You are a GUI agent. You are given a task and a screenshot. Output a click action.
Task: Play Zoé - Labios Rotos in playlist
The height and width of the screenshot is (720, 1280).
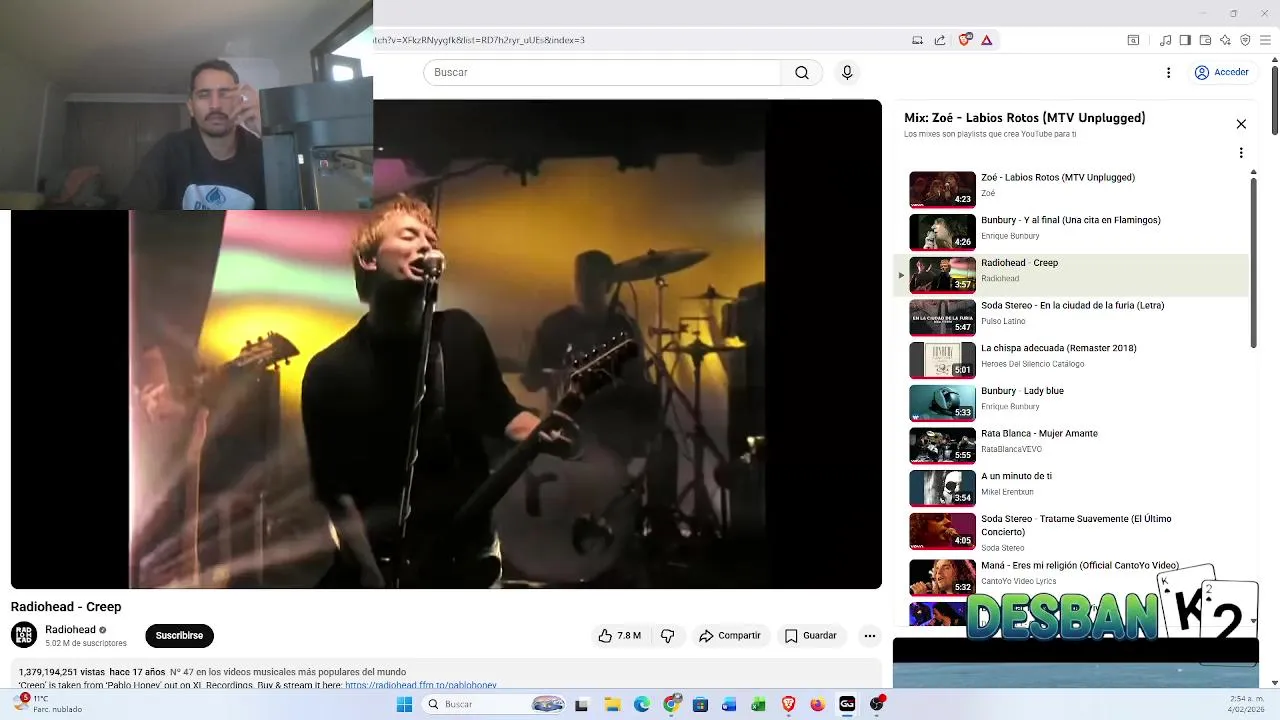coord(1071,190)
